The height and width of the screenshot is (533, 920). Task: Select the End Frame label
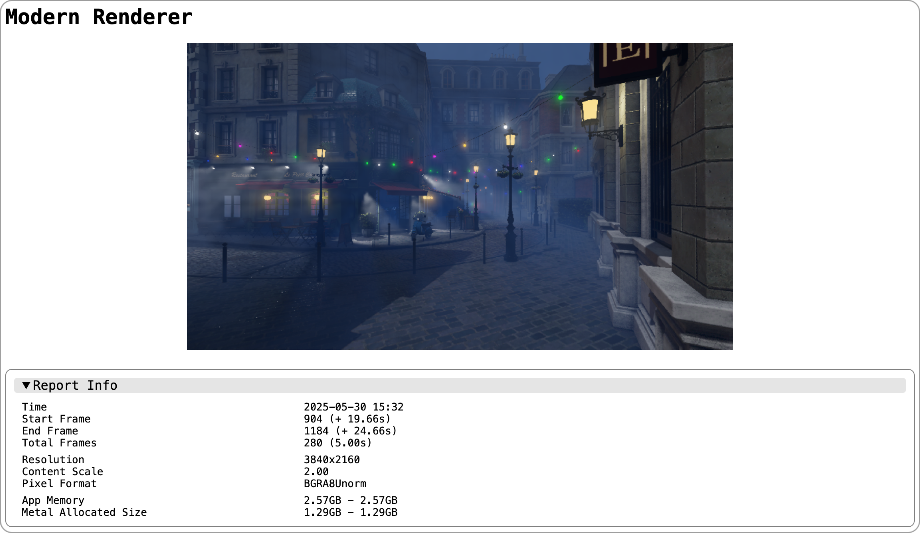tap(50, 431)
